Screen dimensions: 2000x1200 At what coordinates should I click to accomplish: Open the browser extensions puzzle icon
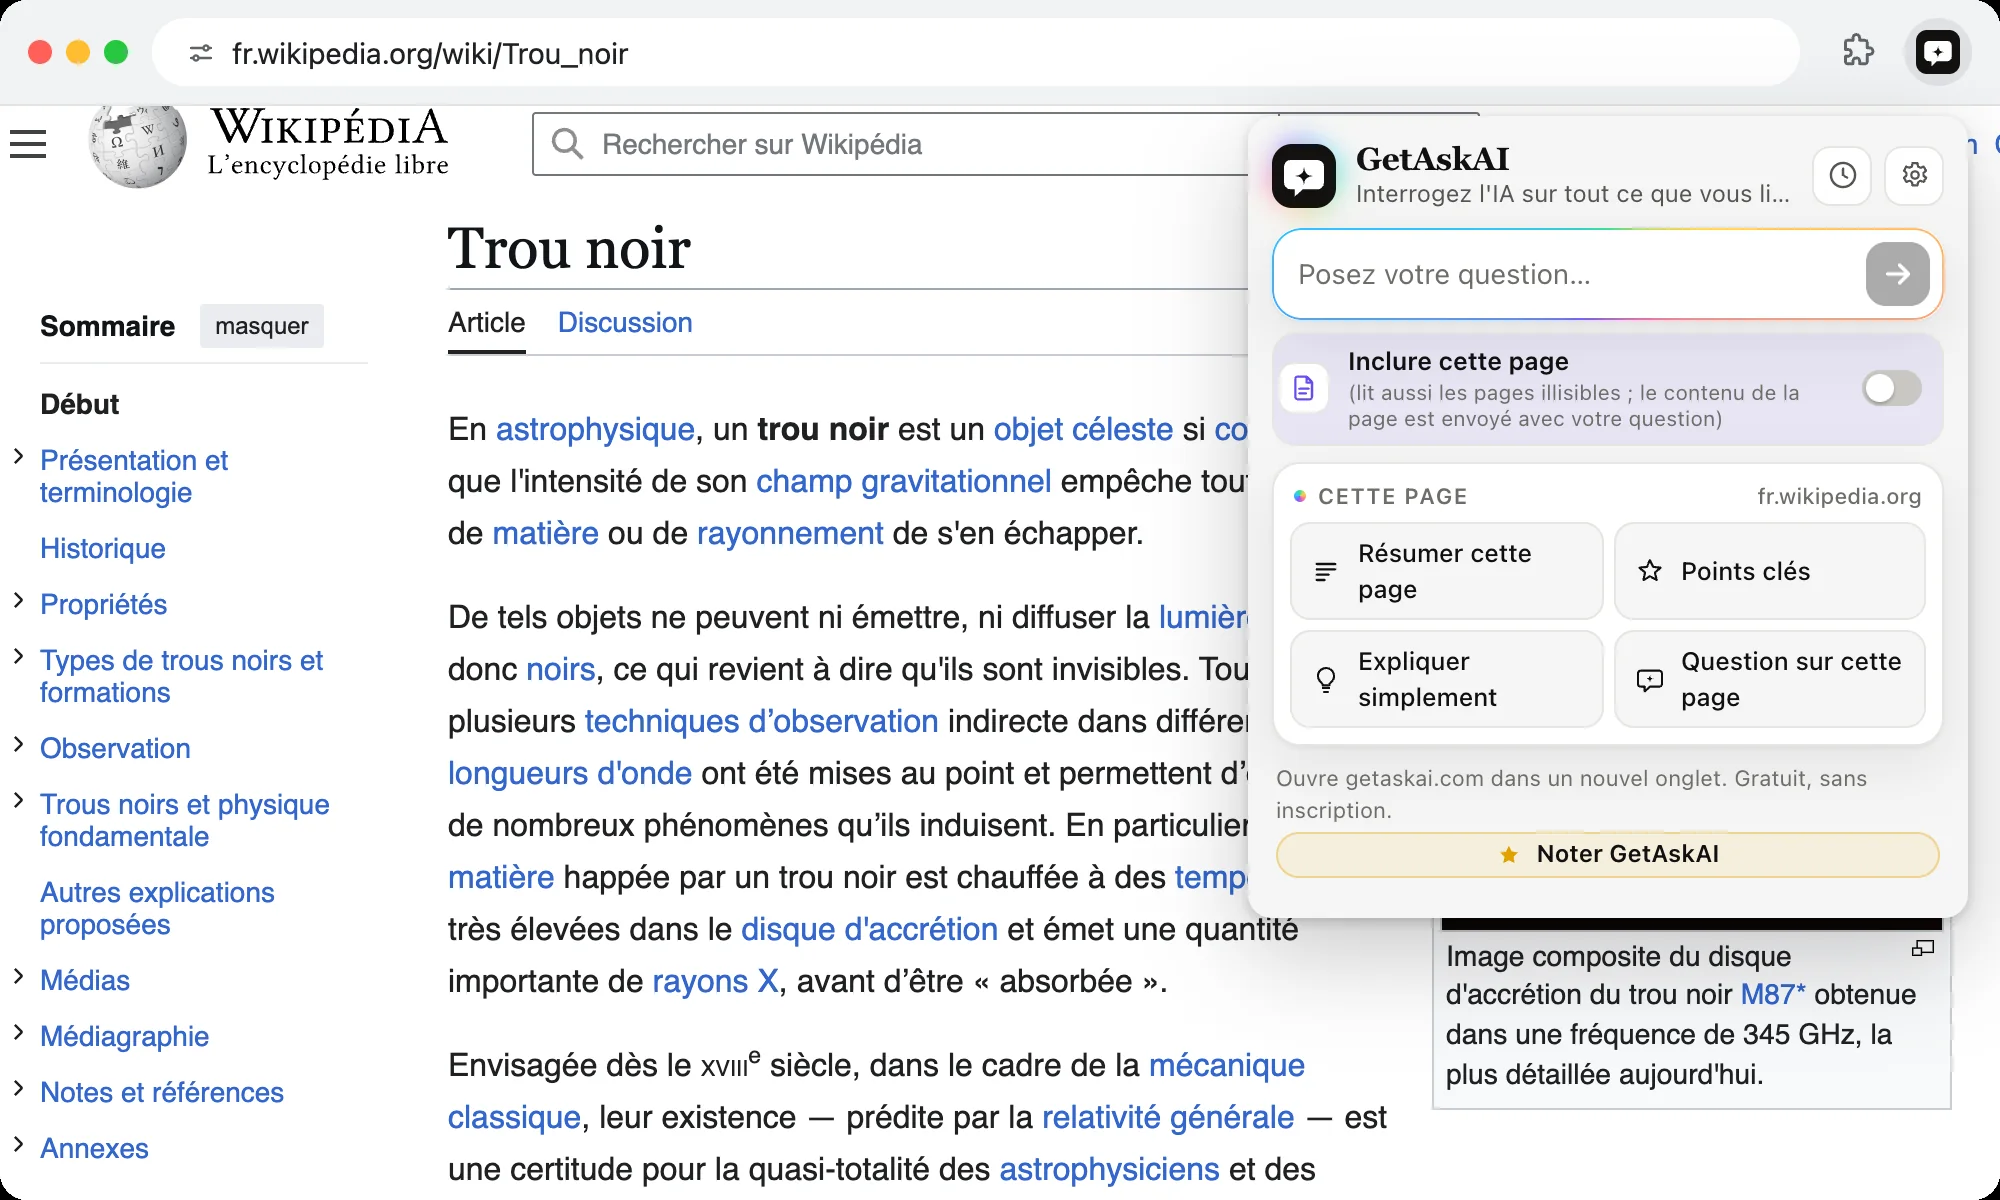click(x=1858, y=51)
